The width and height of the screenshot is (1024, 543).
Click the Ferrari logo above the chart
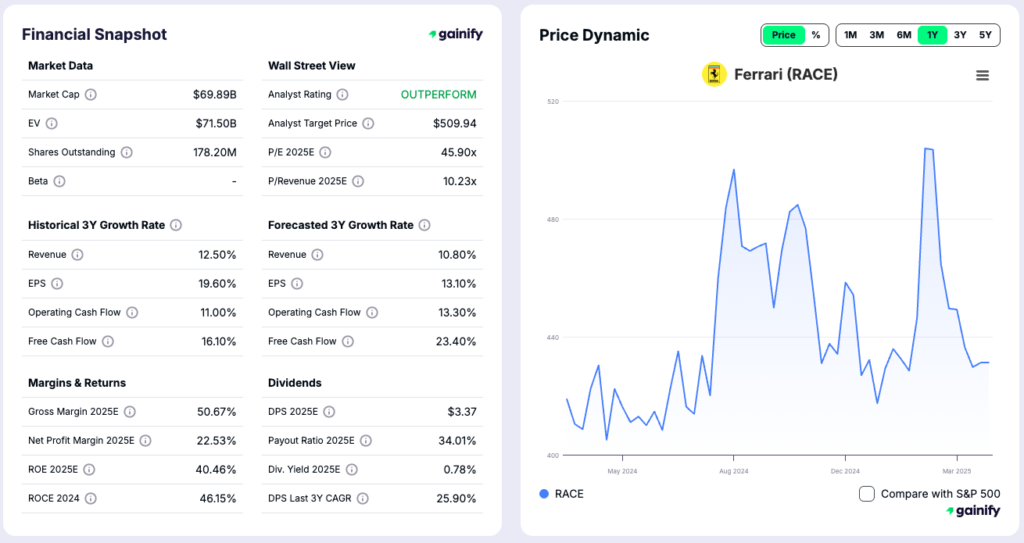point(714,74)
